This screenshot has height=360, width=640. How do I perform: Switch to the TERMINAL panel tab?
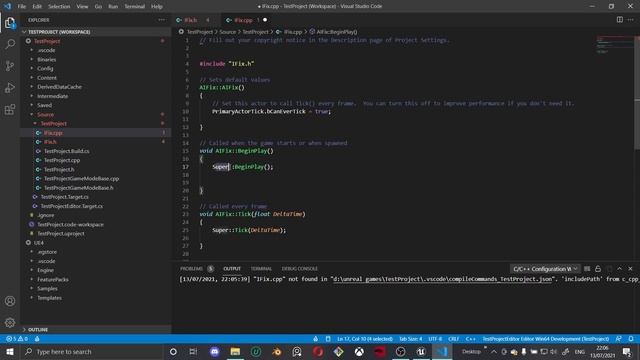pos(261,269)
